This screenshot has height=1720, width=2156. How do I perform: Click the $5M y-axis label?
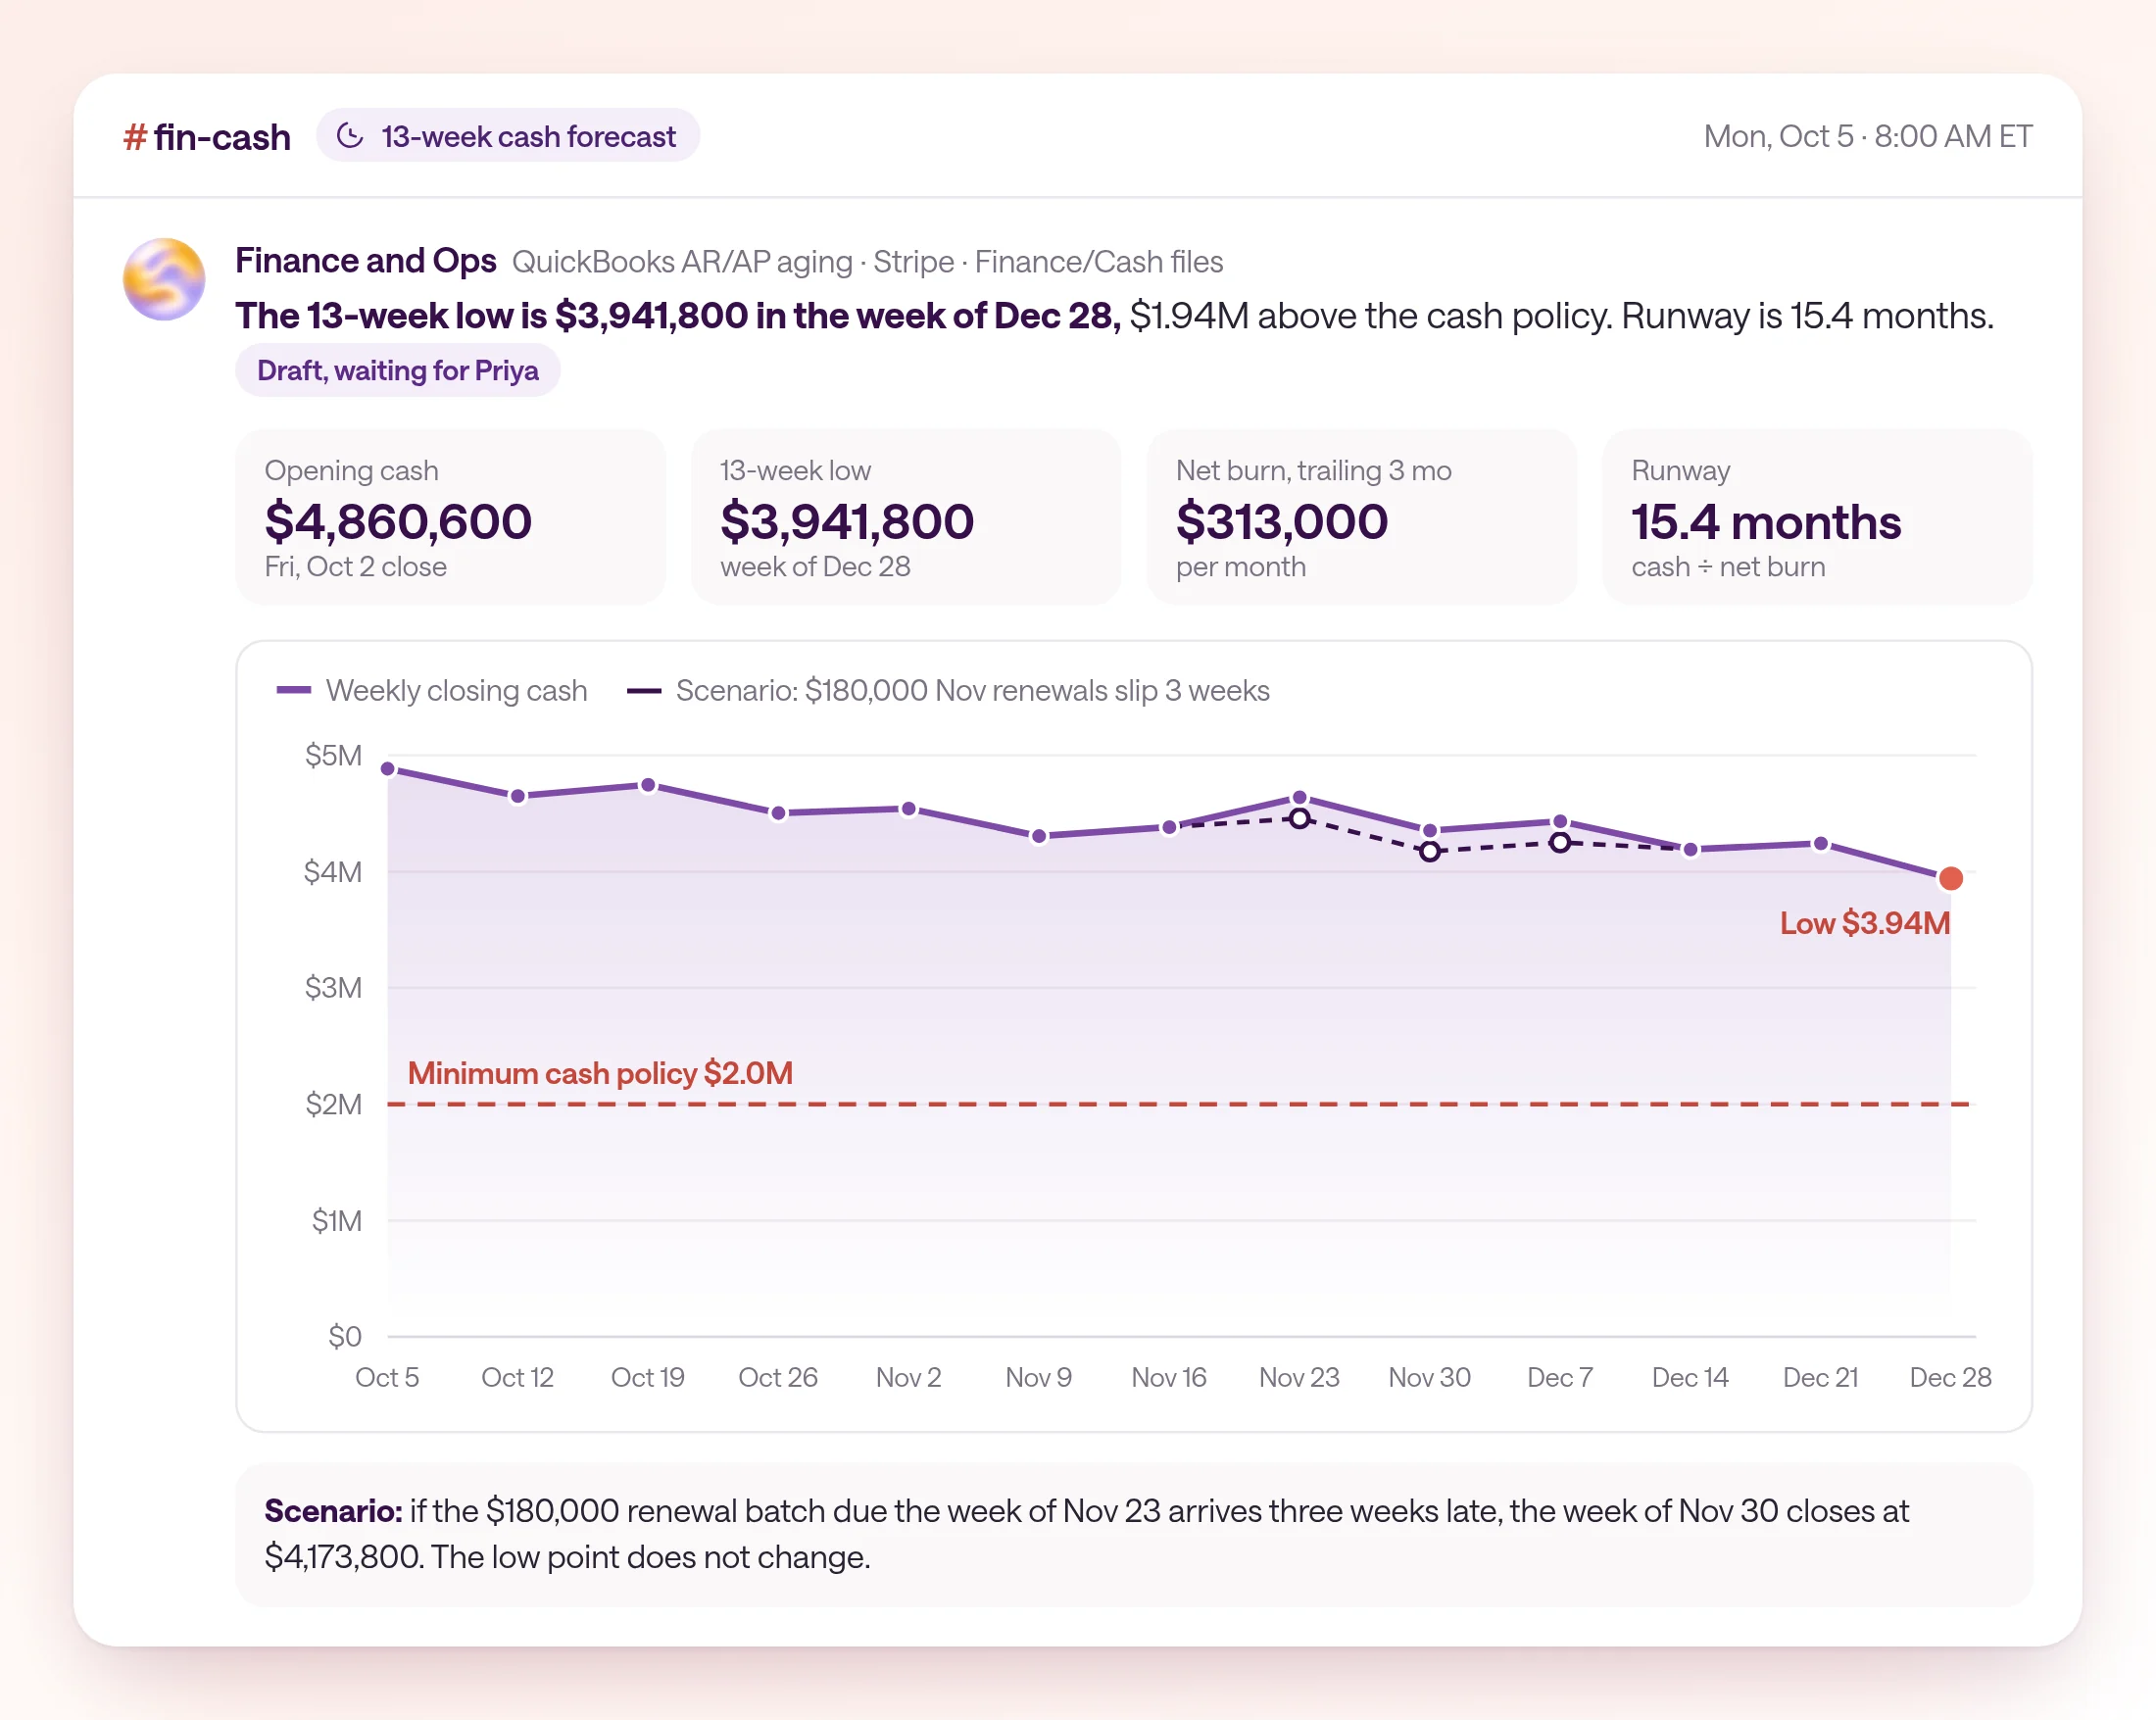(x=333, y=756)
